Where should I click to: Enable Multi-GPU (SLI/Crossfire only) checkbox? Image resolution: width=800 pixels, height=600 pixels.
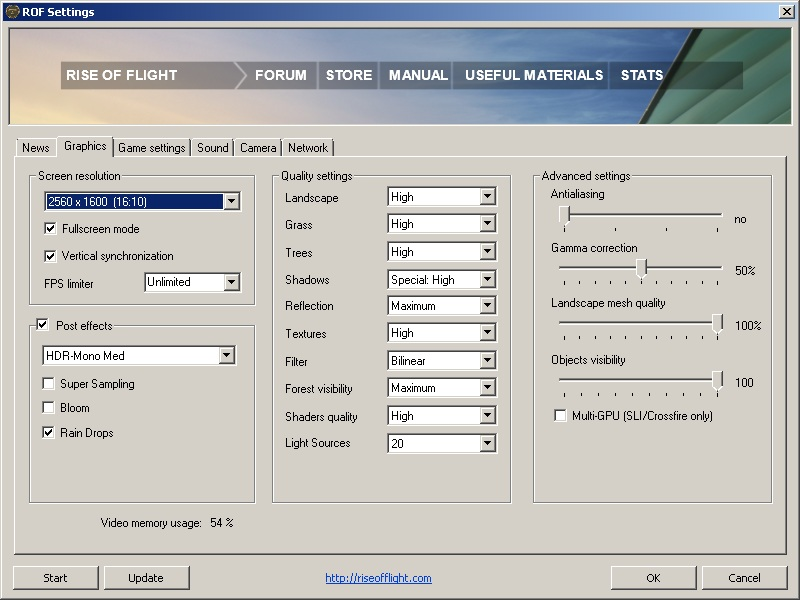coord(560,416)
